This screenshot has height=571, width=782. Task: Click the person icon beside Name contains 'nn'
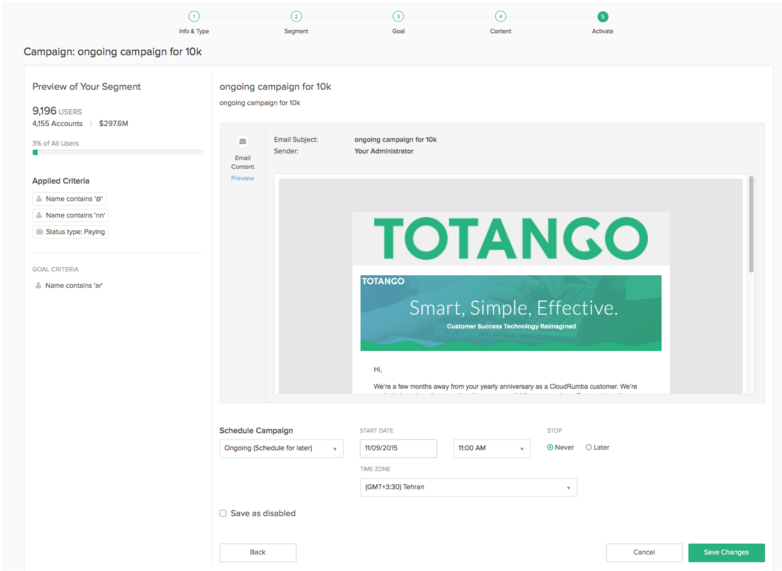coord(39,215)
